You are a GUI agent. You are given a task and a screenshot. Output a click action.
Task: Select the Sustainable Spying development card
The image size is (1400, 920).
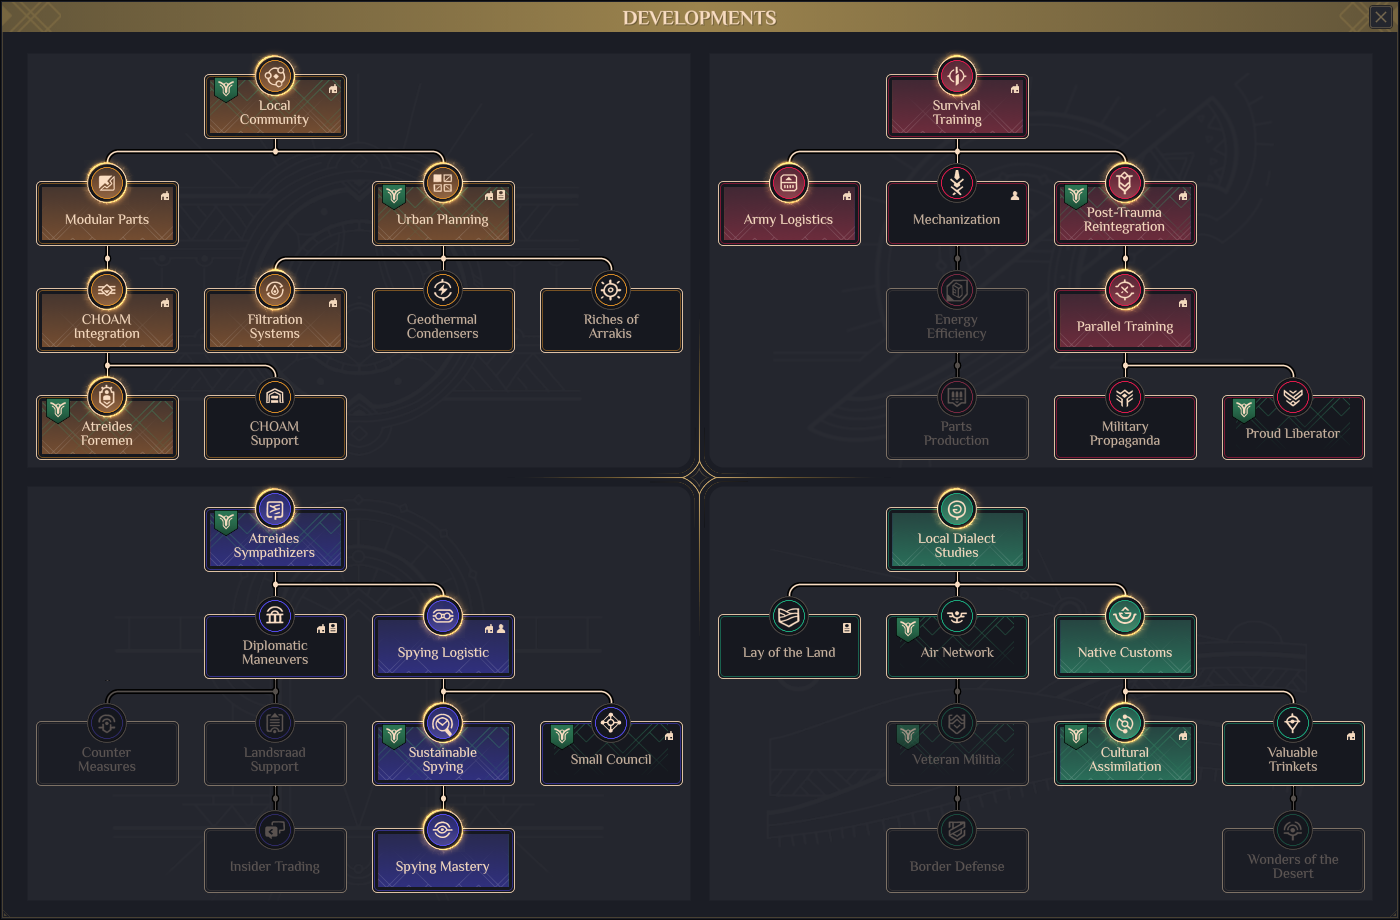443,753
